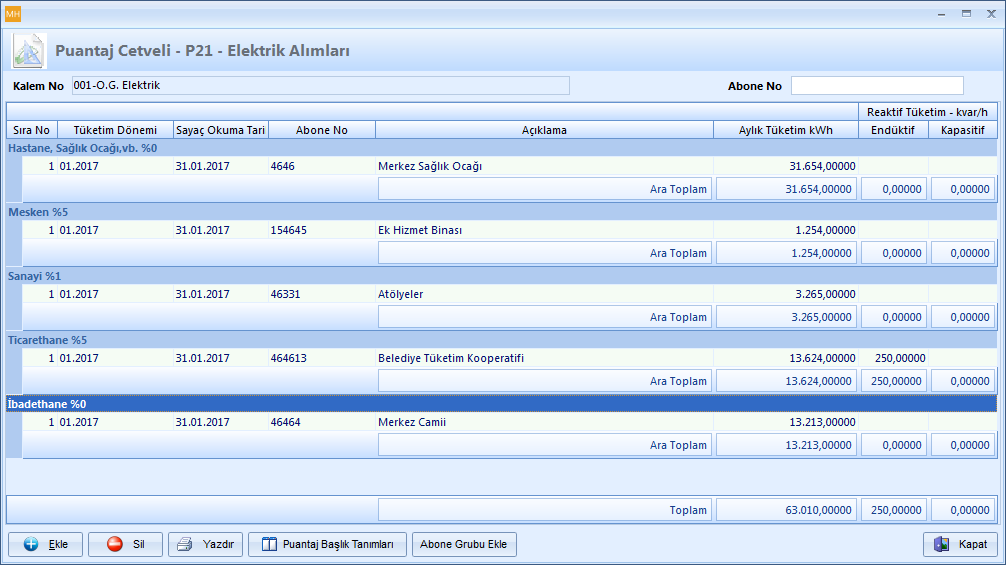This screenshot has width=1006, height=565.
Task: Open Puantaj Başlık Tanımları
Action: 328,544
